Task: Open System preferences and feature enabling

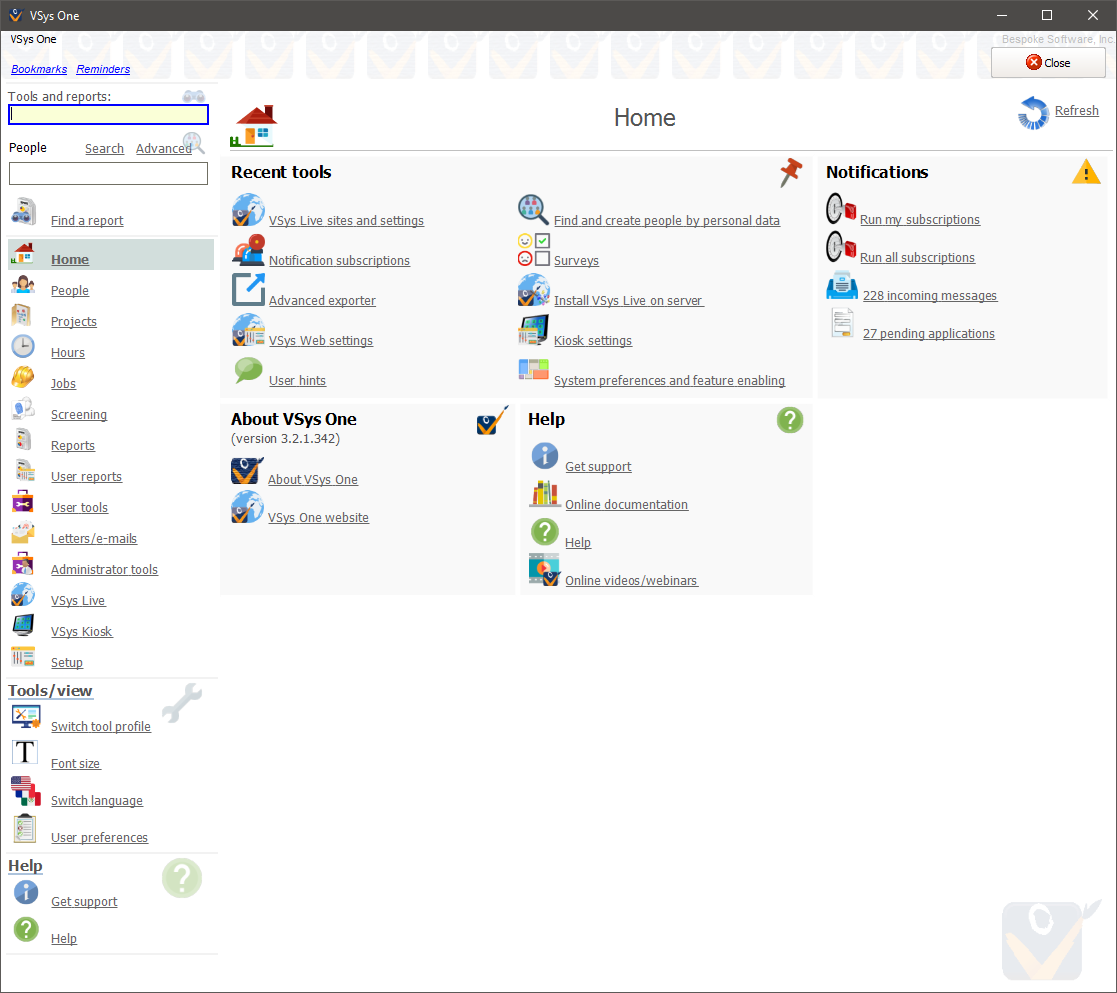Action: click(x=668, y=381)
